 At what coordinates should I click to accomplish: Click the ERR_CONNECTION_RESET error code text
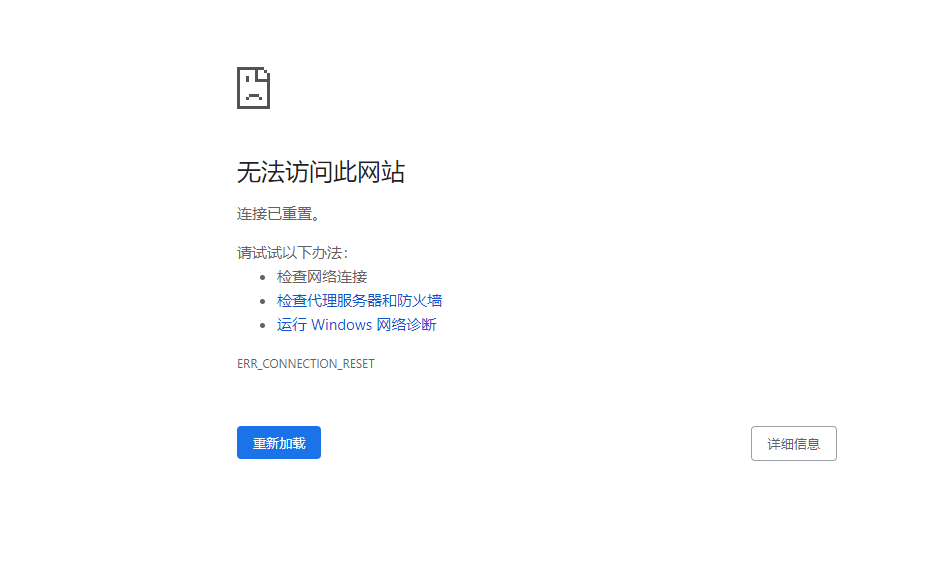(306, 363)
